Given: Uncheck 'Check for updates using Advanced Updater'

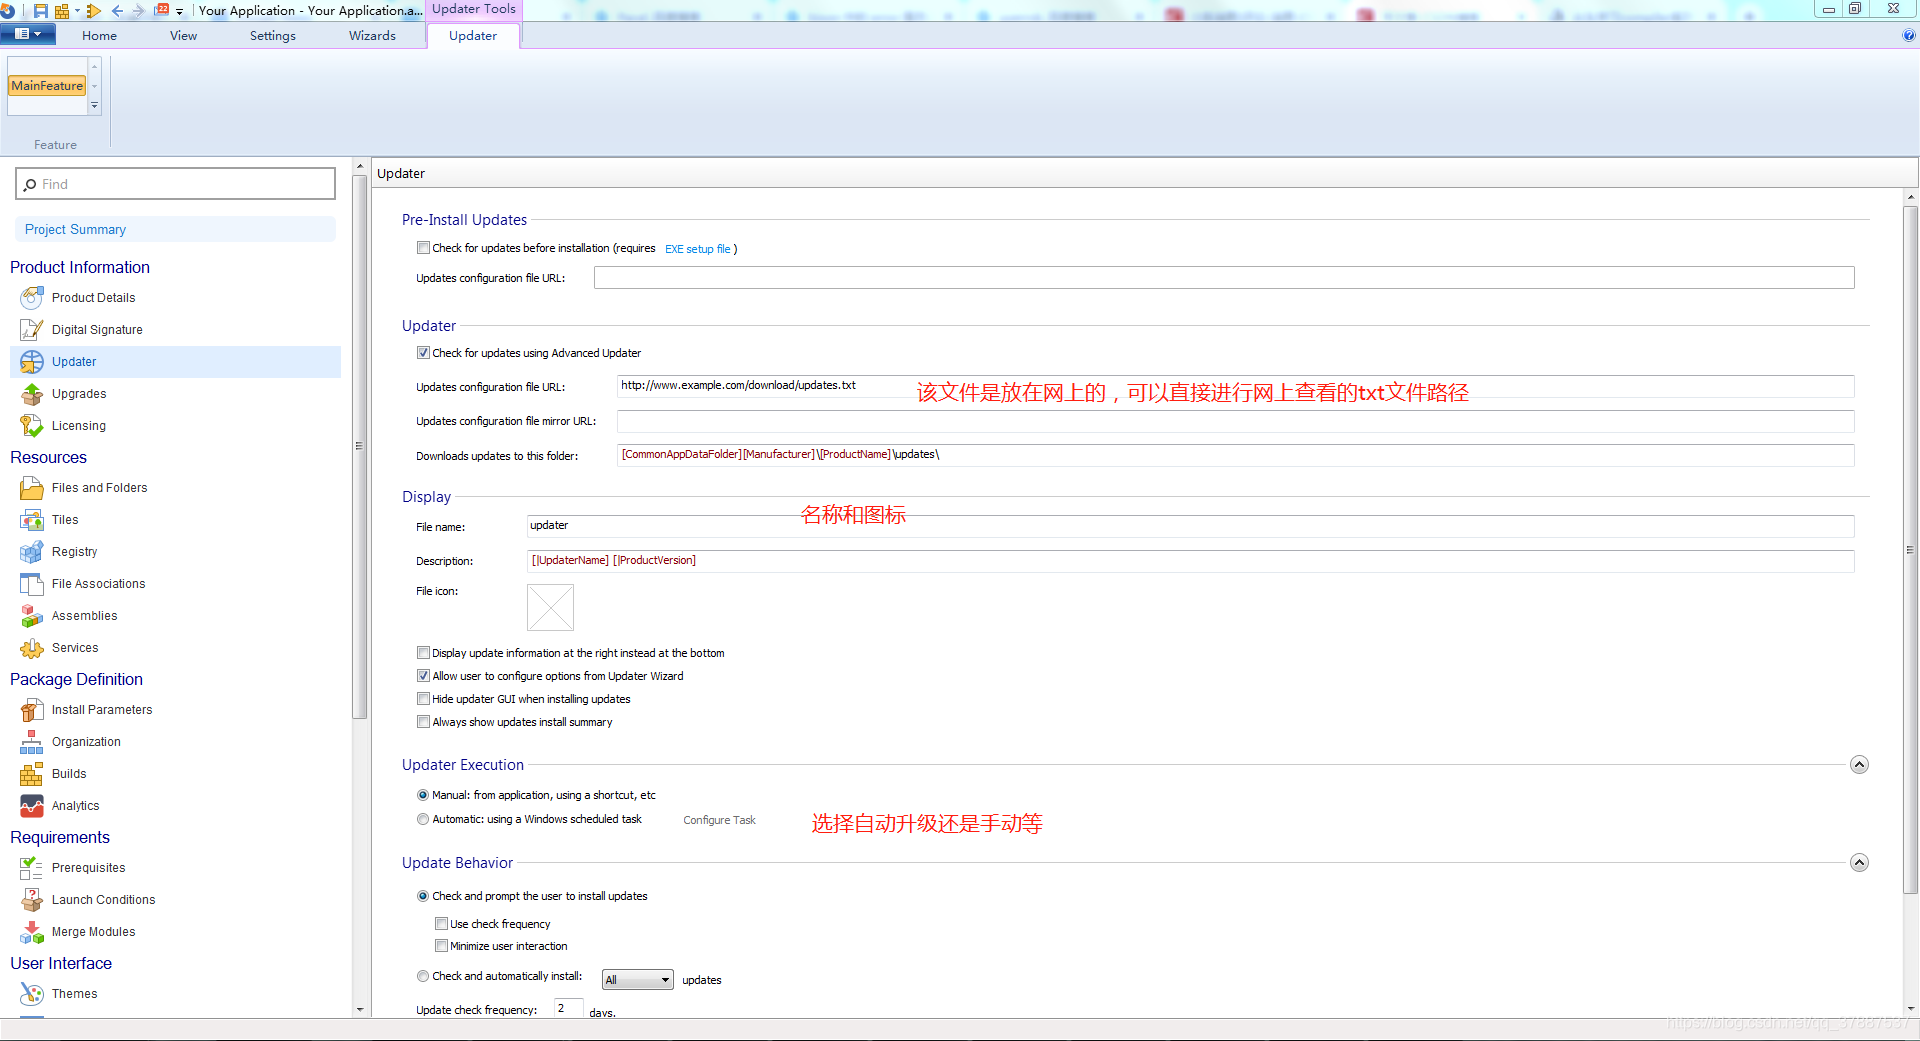Looking at the screenshot, I should point(423,352).
